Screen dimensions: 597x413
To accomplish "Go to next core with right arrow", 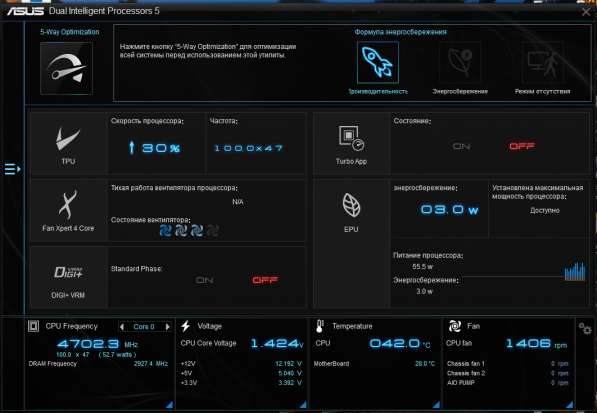I will (168, 327).
